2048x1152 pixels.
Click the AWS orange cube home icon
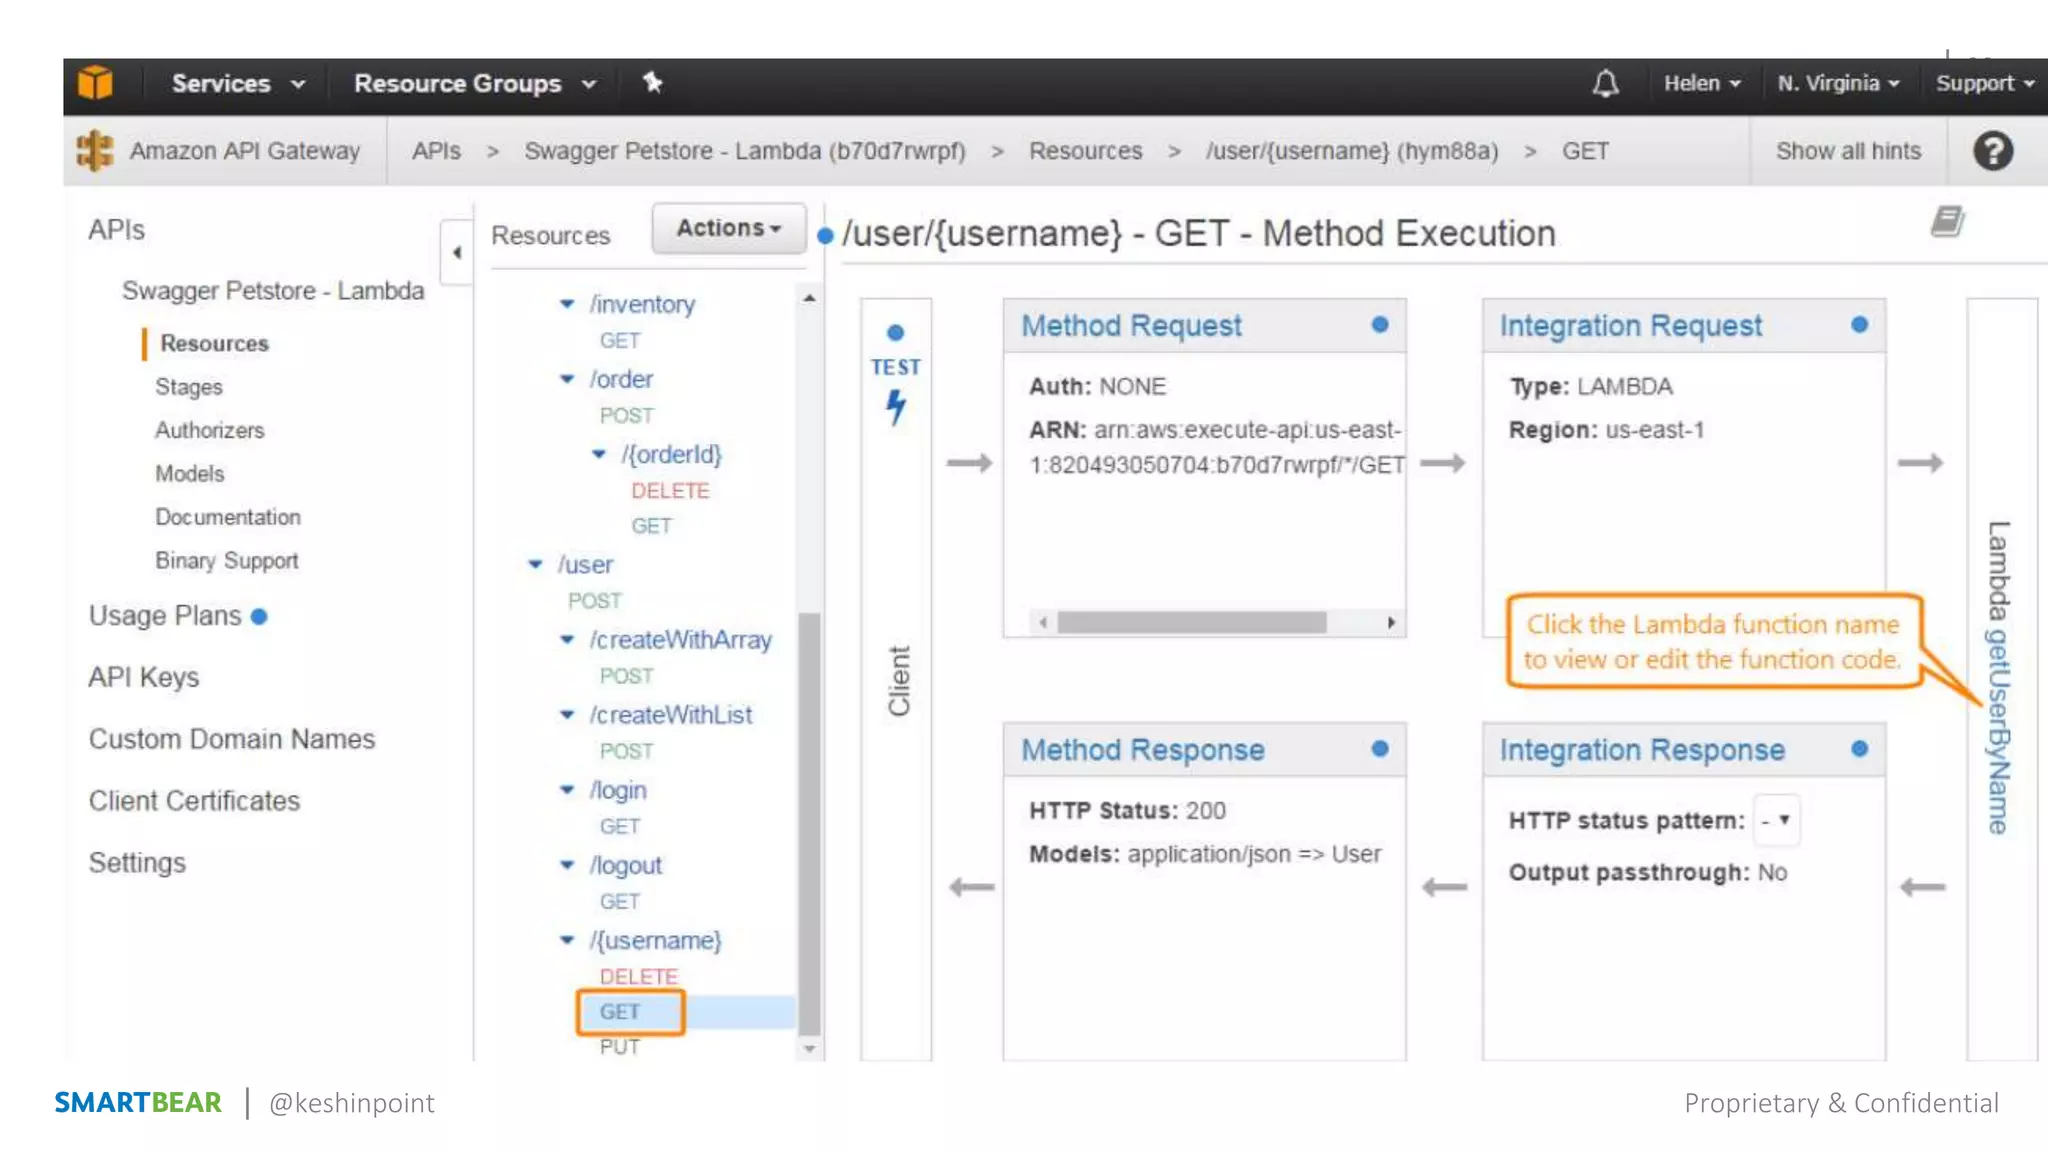coord(95,83)
